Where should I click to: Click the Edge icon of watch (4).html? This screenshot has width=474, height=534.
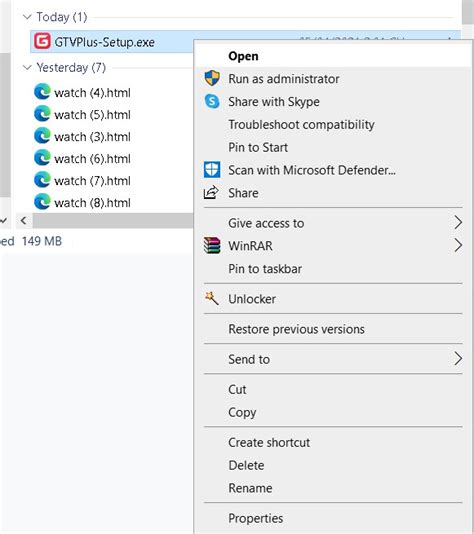(42, 92)
